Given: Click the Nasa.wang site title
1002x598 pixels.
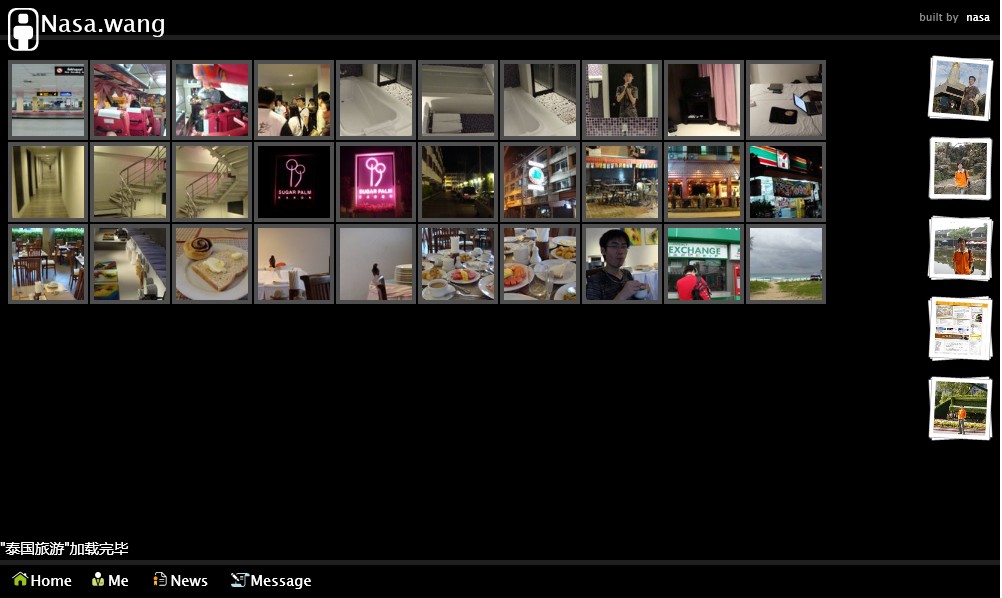Looking at the screenshot, I should (x=103, y=24).
